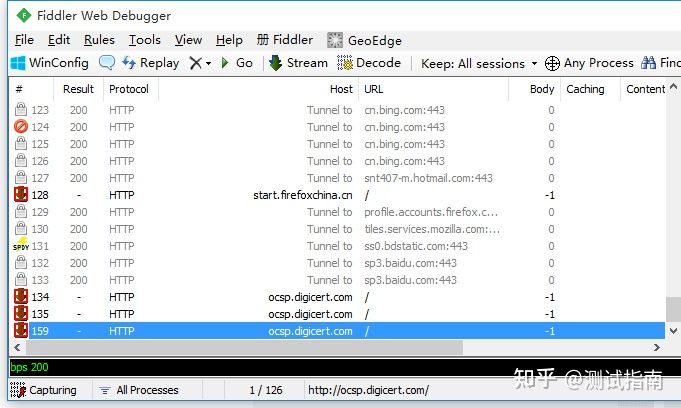The height and width of the screenshot is (408, 681).
Task: Click the right arrow of horizontal scrollbar
Action: (x=657, y=348)
